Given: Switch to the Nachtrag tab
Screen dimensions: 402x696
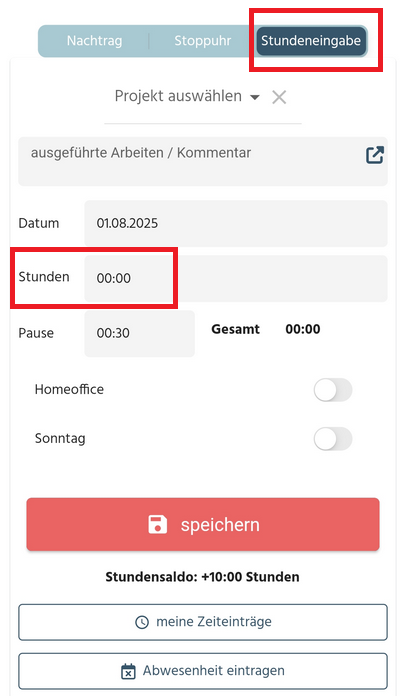Looking at the screenshot, I should click(x=94, y=41).
